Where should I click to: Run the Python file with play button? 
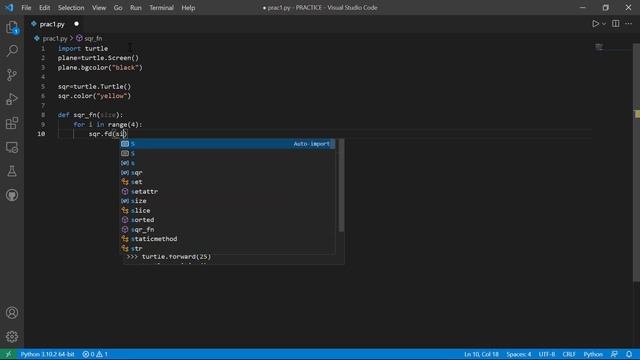click(596, 24)
